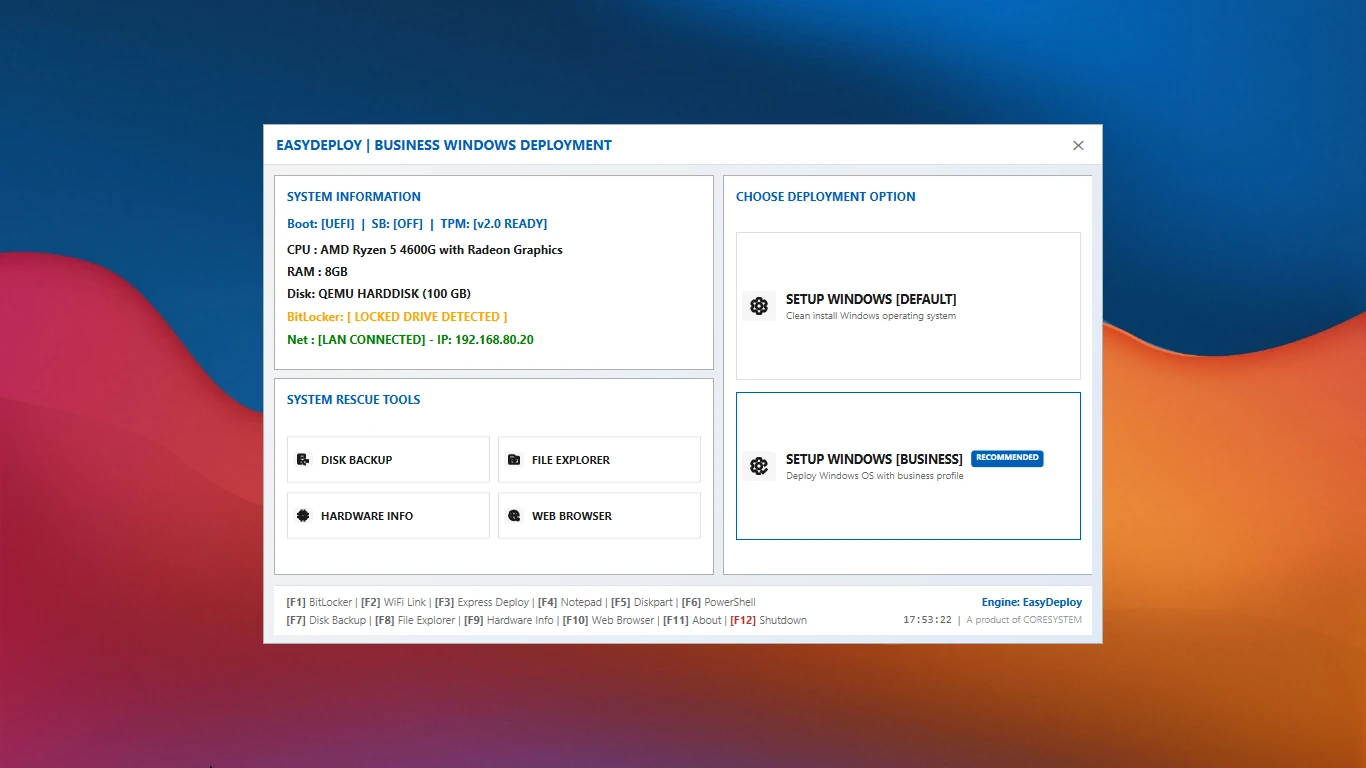This screenshot has height=768, width=1366.
Task: Click the RECOMMENDED badge
Action: 1007,458
